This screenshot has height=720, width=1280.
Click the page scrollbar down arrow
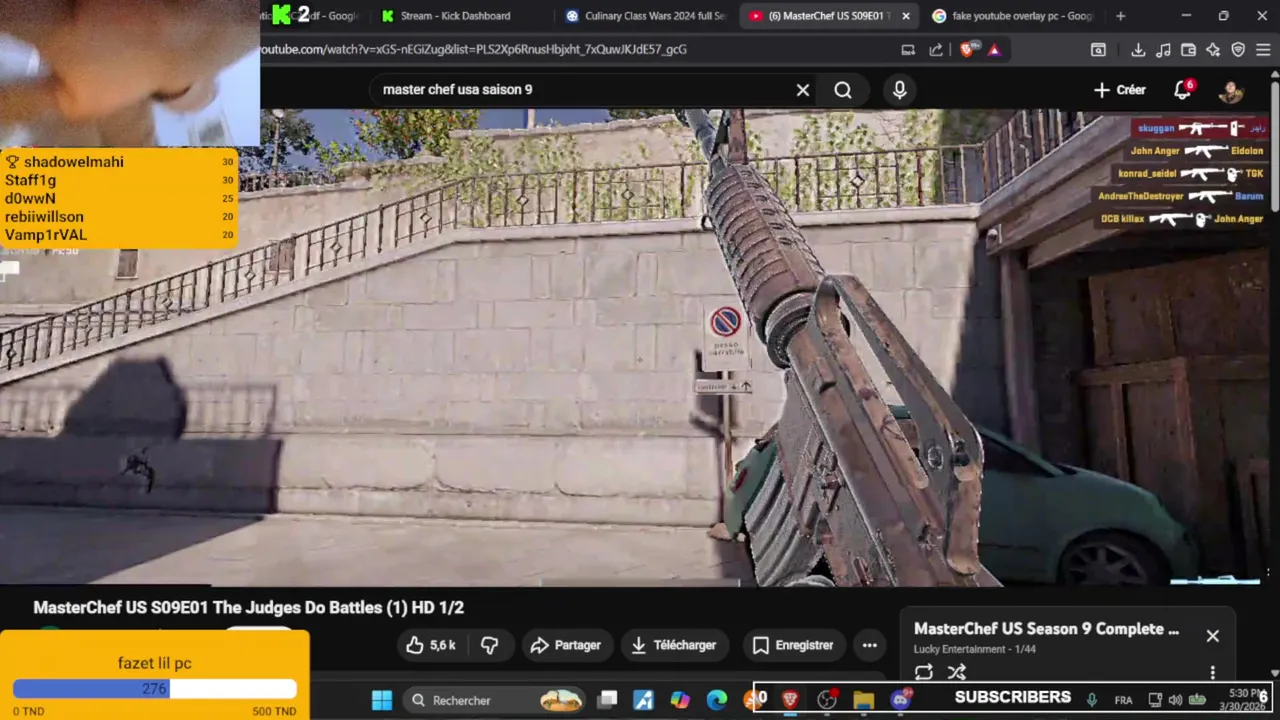1274,674
